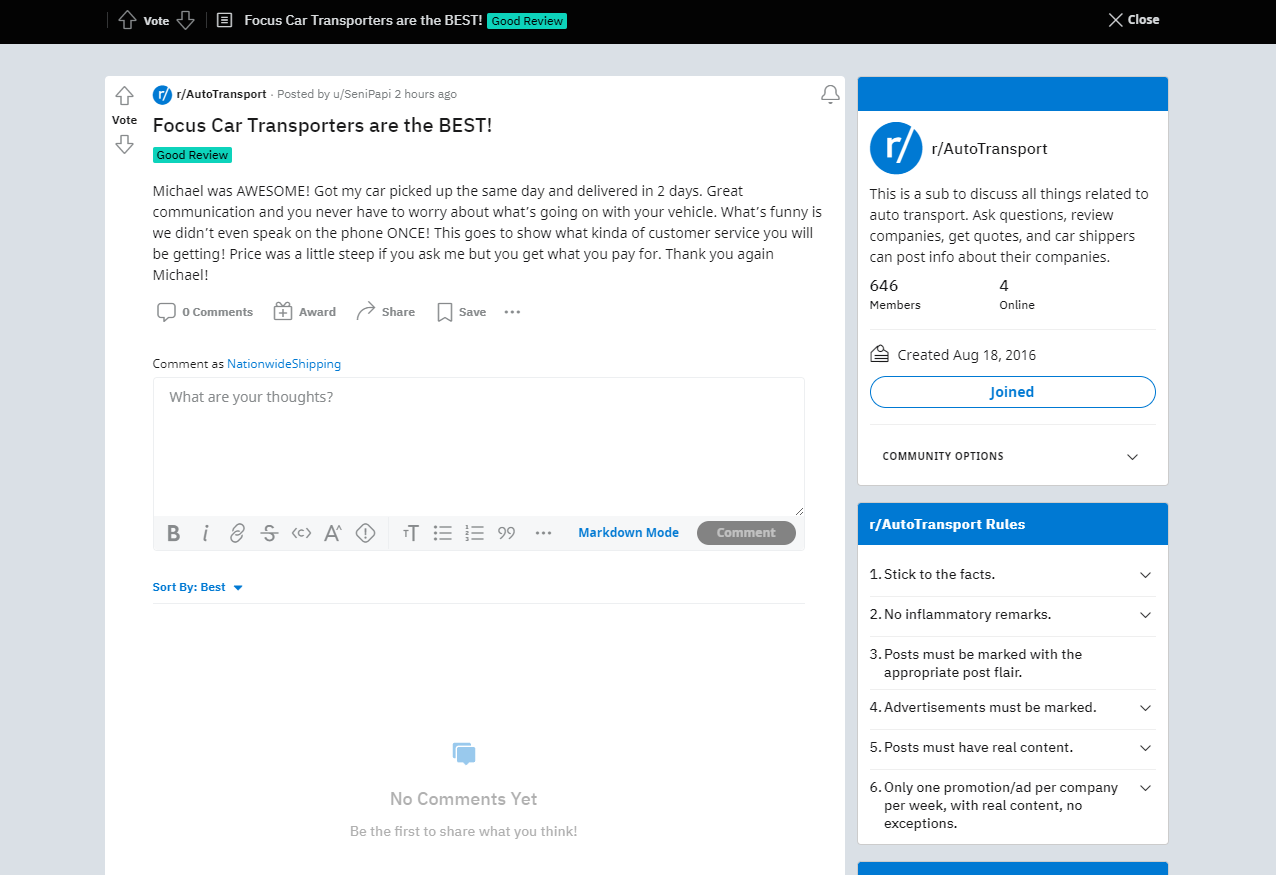Viewport: 1276px width, 875px height.
Task: Toggle superscript formatting
Action: click(333, 533)
